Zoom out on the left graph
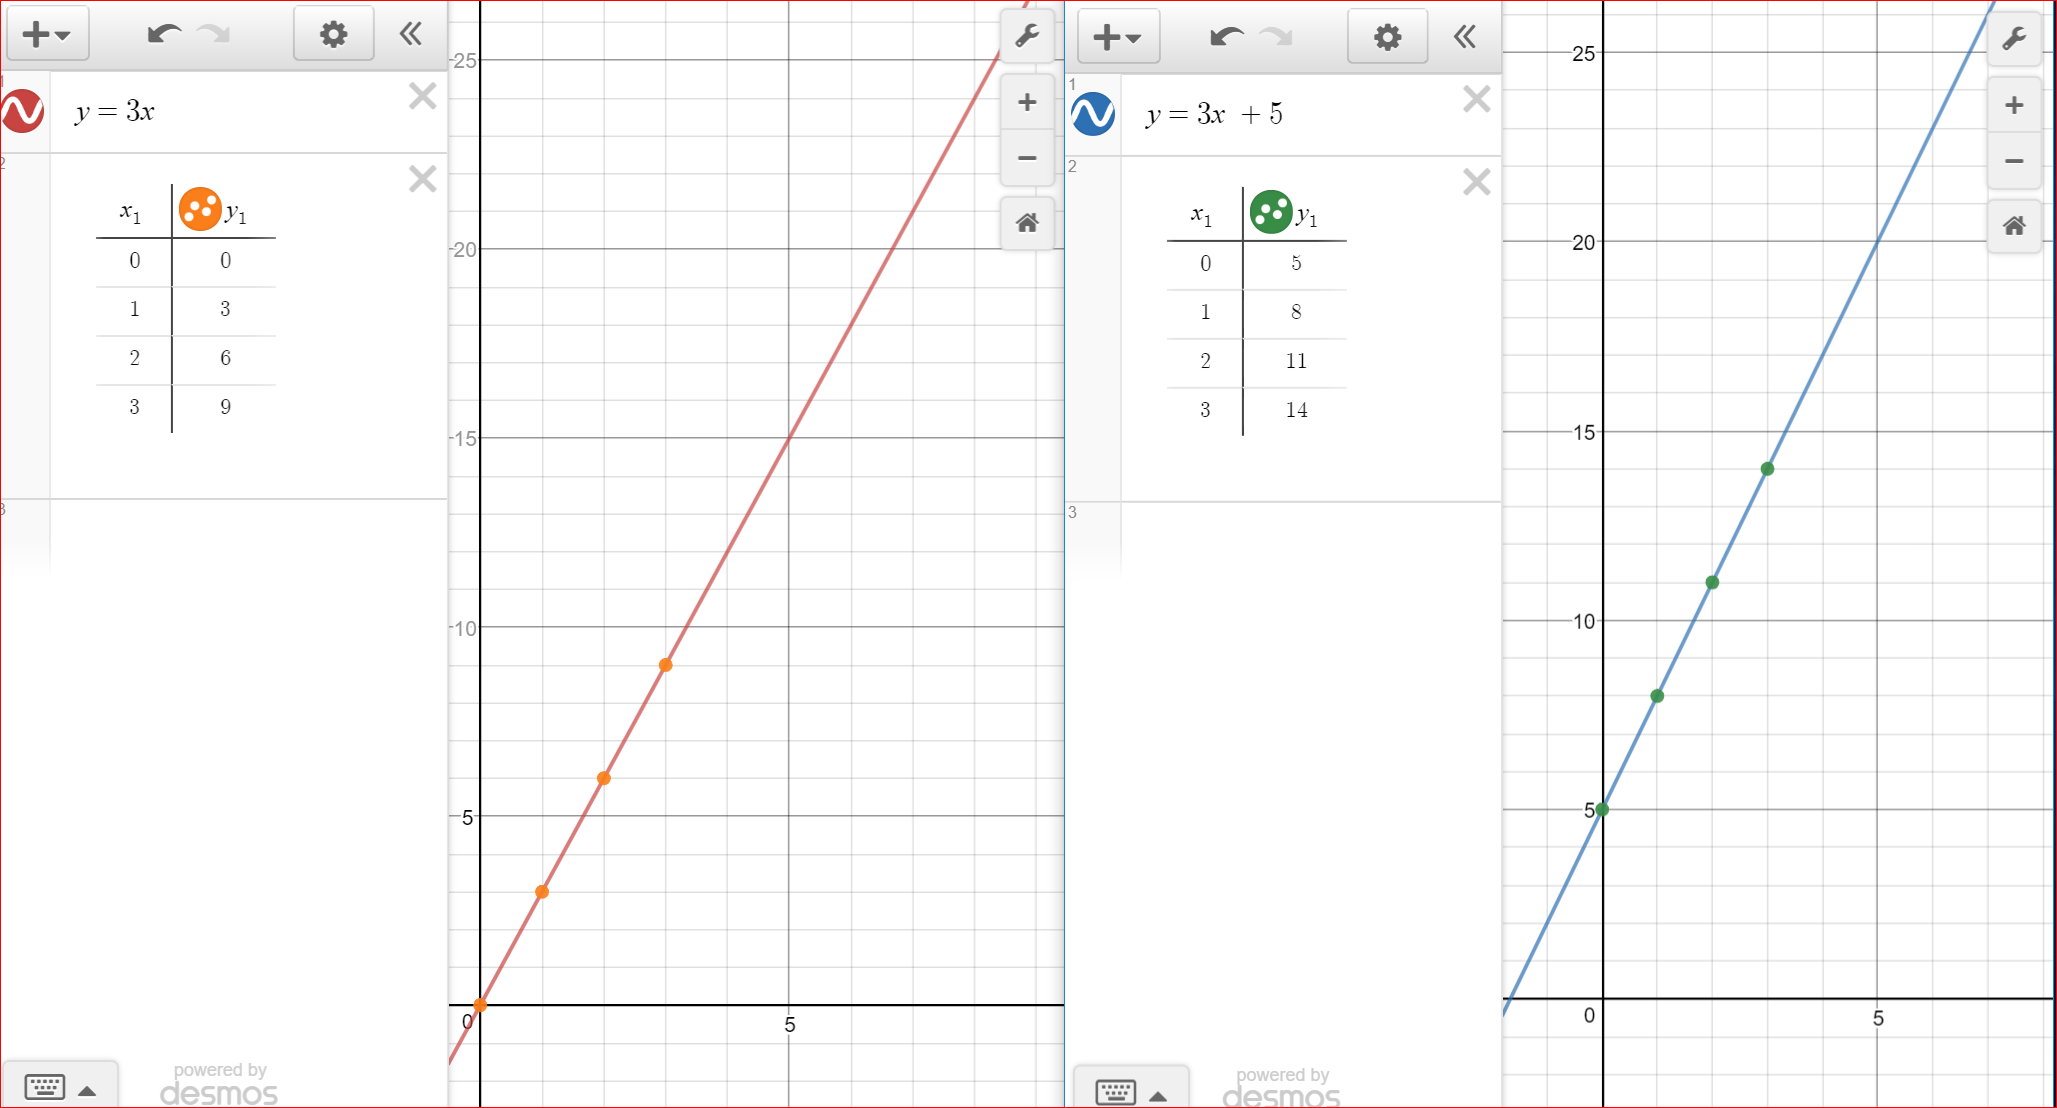 (x=1027, y=158)
